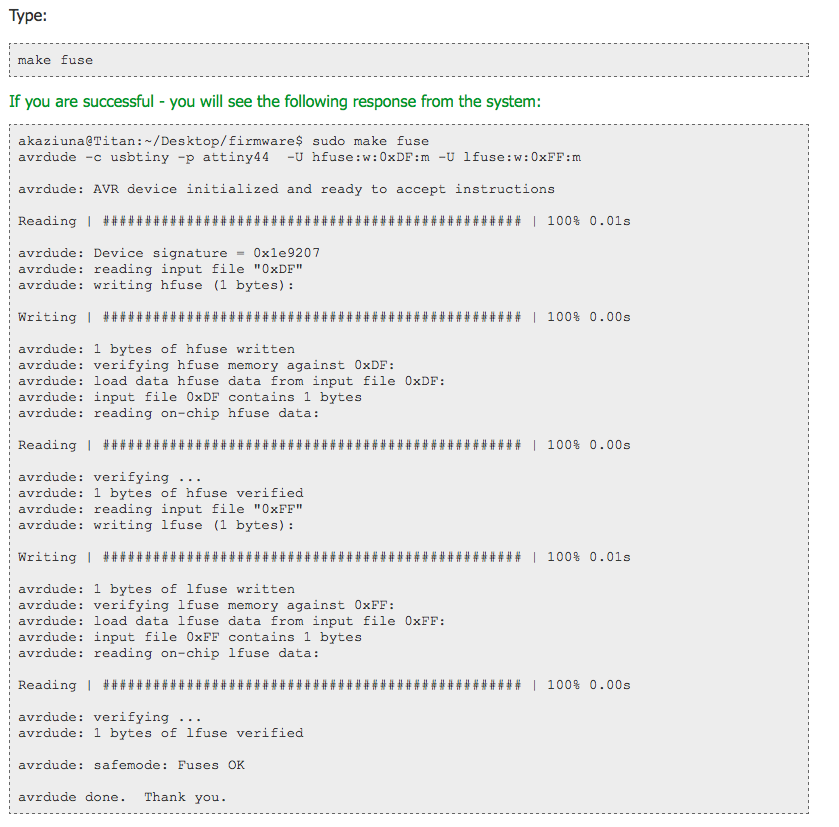The height and width of the screenshot is (827, 839).
Task: Click the 'writing lfuse (1 bytes)' line
Action: (x=156, y=525)
